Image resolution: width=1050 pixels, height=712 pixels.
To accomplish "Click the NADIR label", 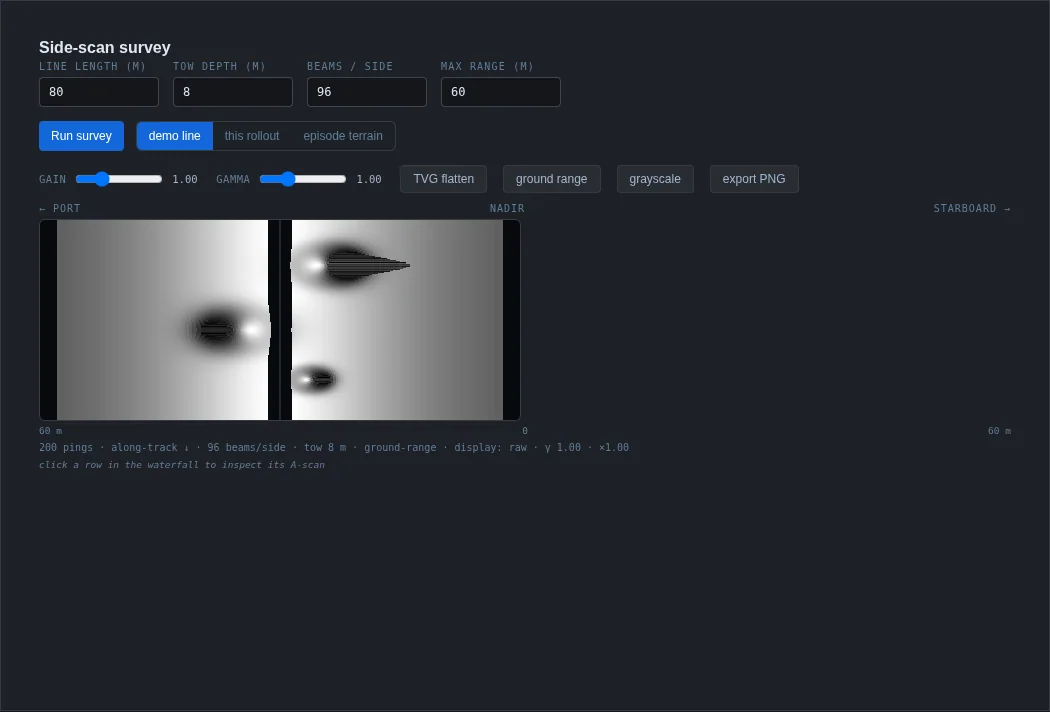I will coord(507,208).
